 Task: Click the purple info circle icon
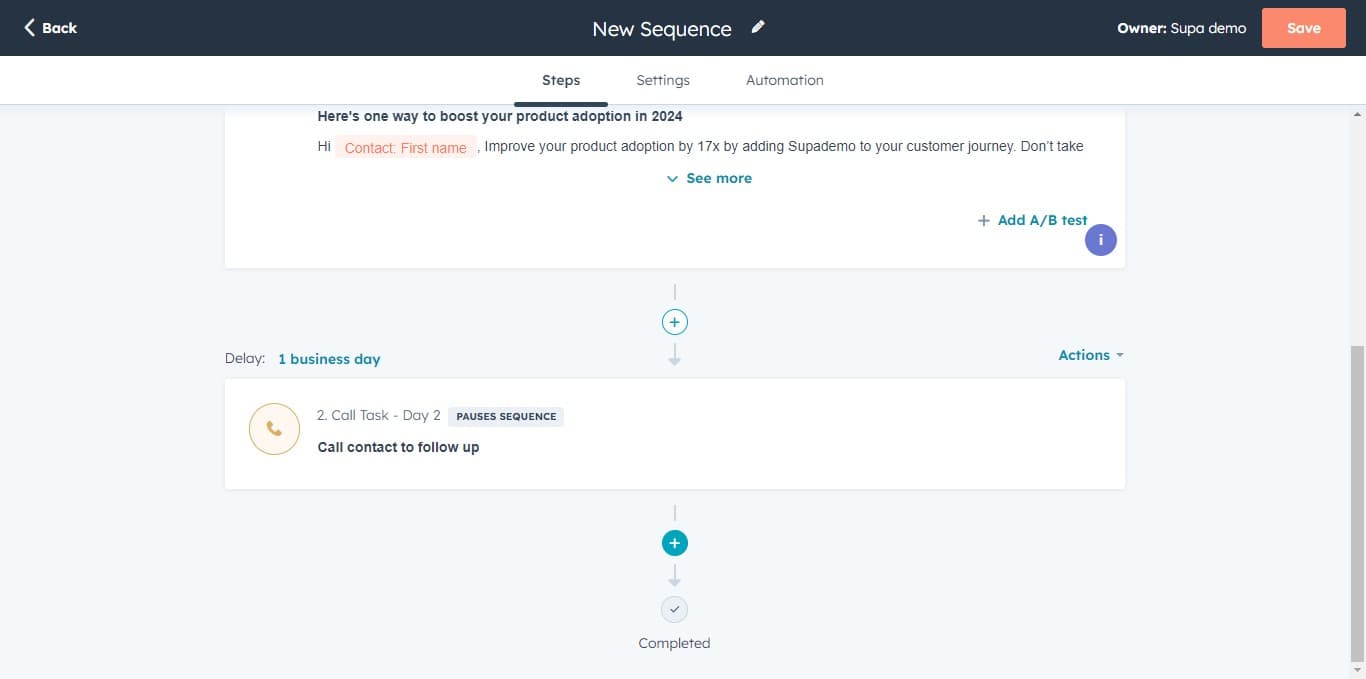tap(1100, 240)
